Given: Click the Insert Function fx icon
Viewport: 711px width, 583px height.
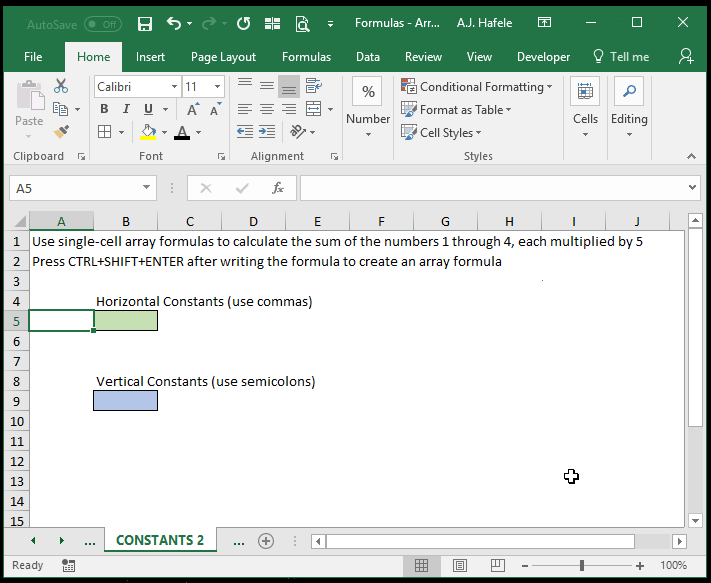Looking at the screenshot, I should pyautogui.click(x=278, y=188).
